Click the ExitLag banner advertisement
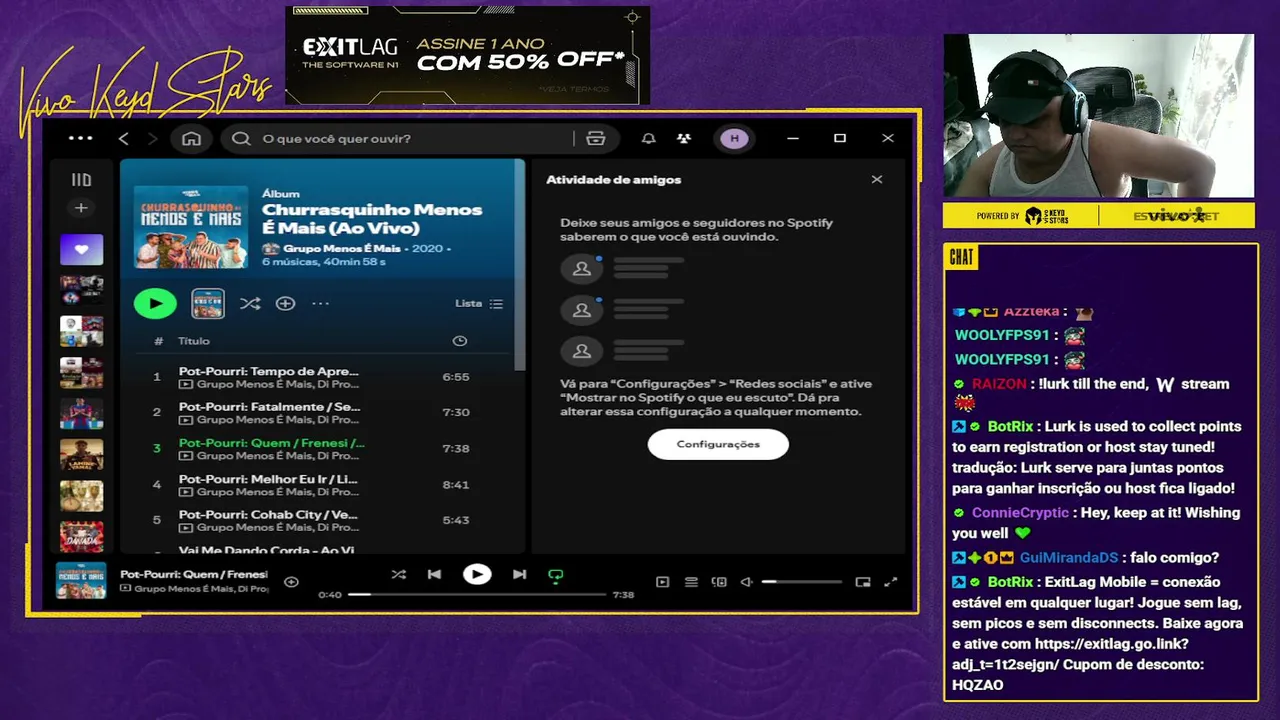This screenshot has height=720, width=1280. click(x=467, y=55)
